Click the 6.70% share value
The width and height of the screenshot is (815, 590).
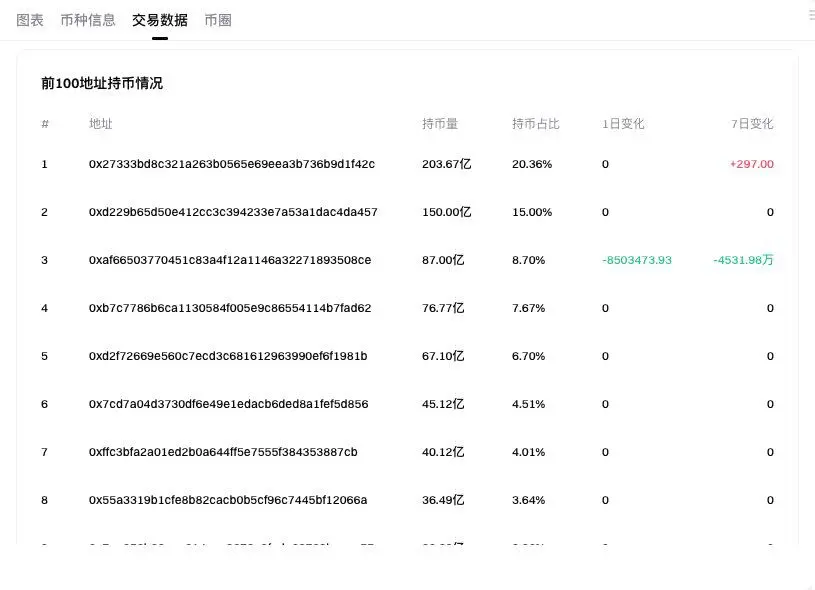(x=528, y=356)
